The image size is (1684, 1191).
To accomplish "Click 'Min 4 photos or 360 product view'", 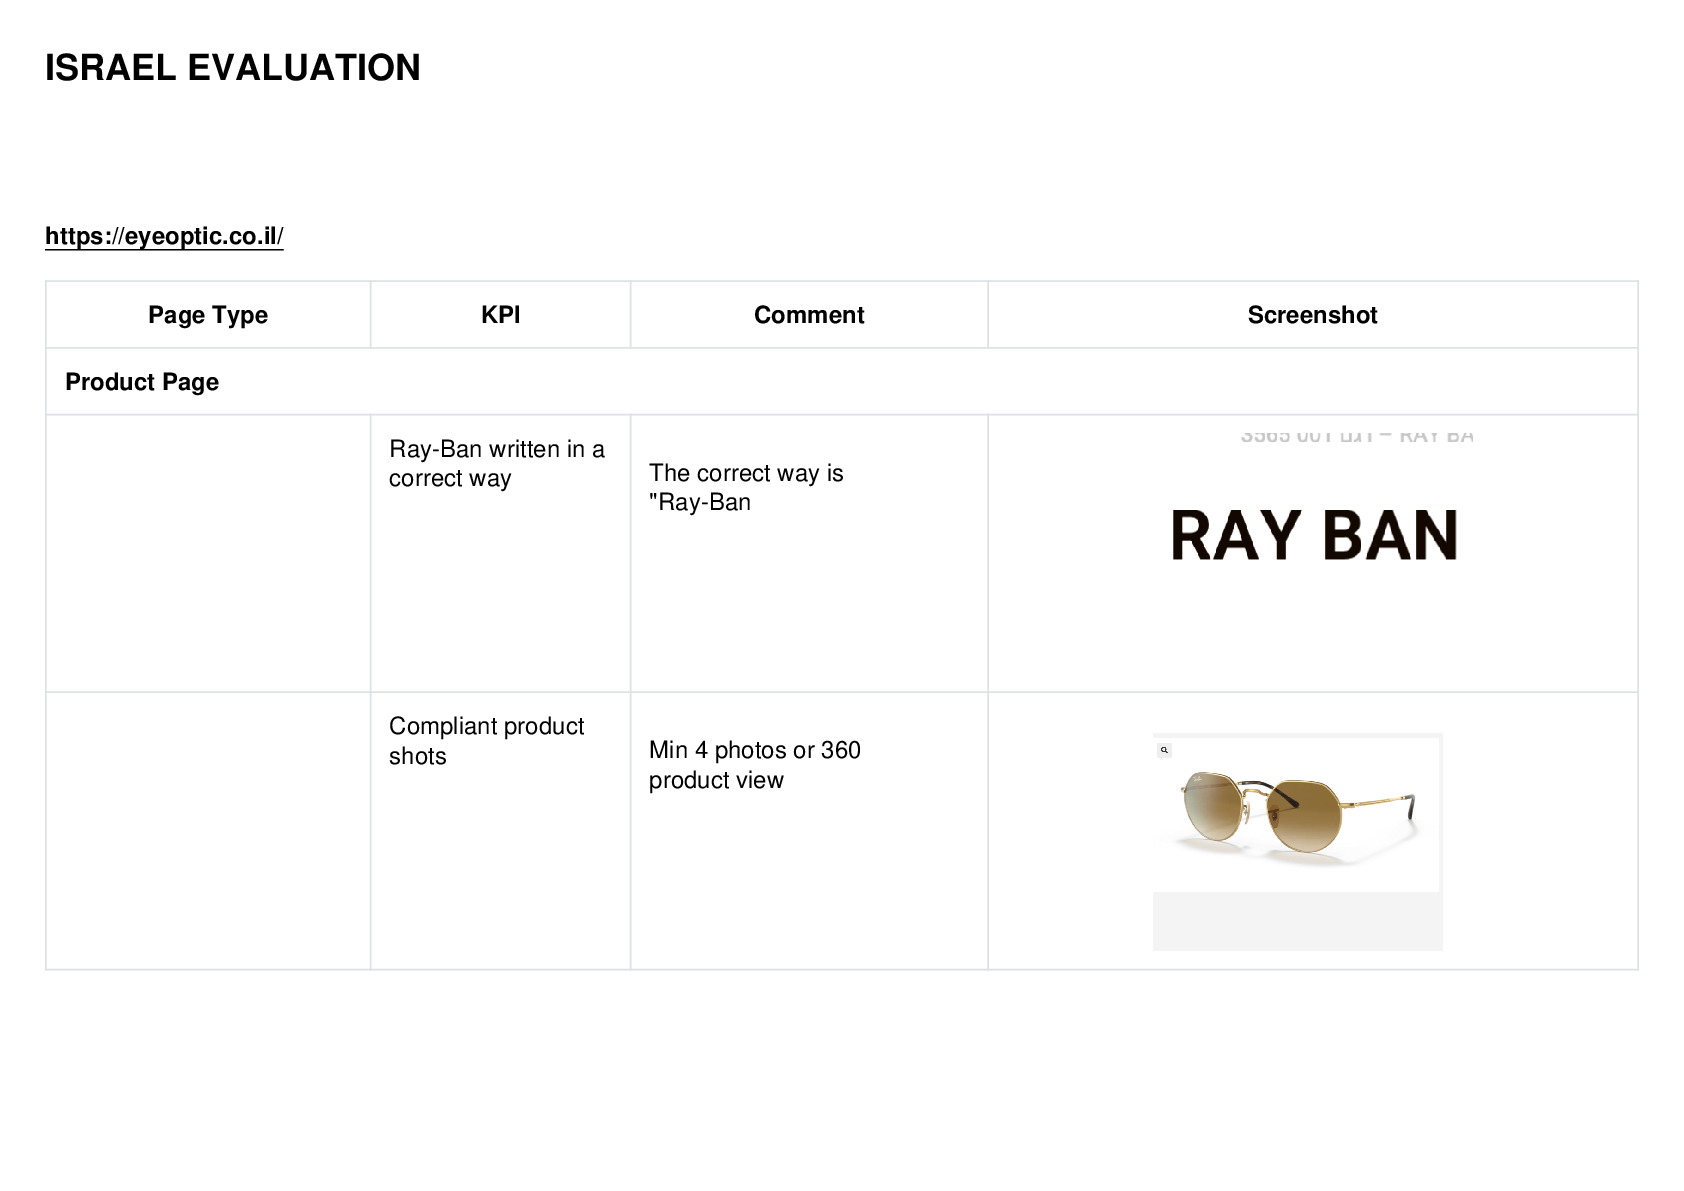I will [x=755, y=765].
